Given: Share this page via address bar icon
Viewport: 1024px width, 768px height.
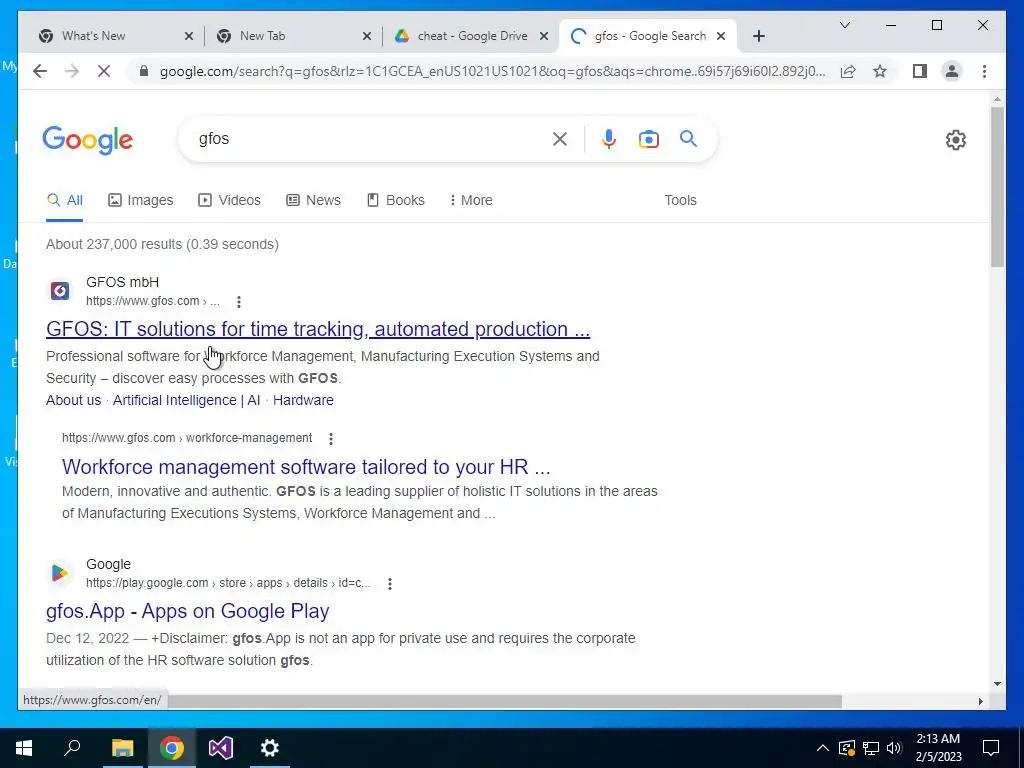Looking at the screenshot, I should pos(848,71).
